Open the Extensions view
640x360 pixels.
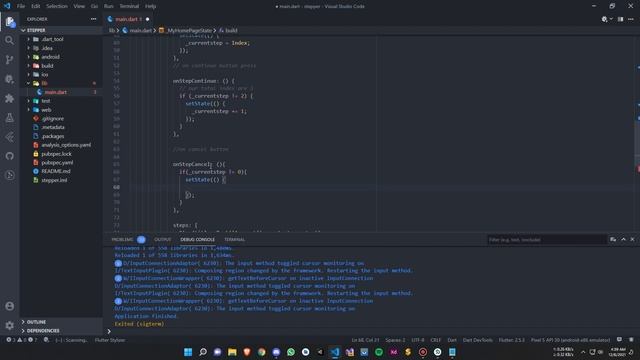9,98
